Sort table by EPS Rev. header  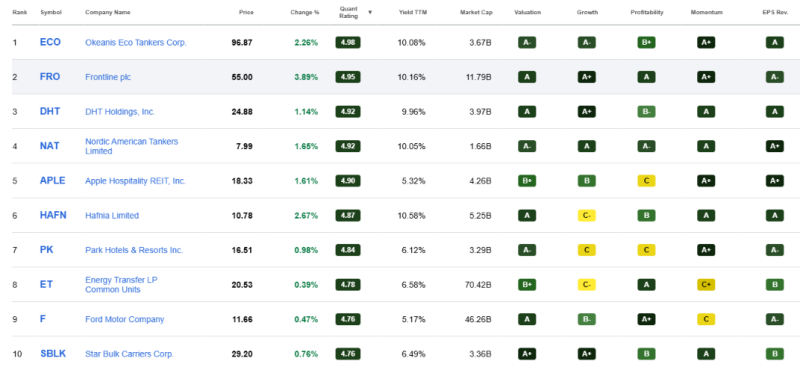click(774, 12)
